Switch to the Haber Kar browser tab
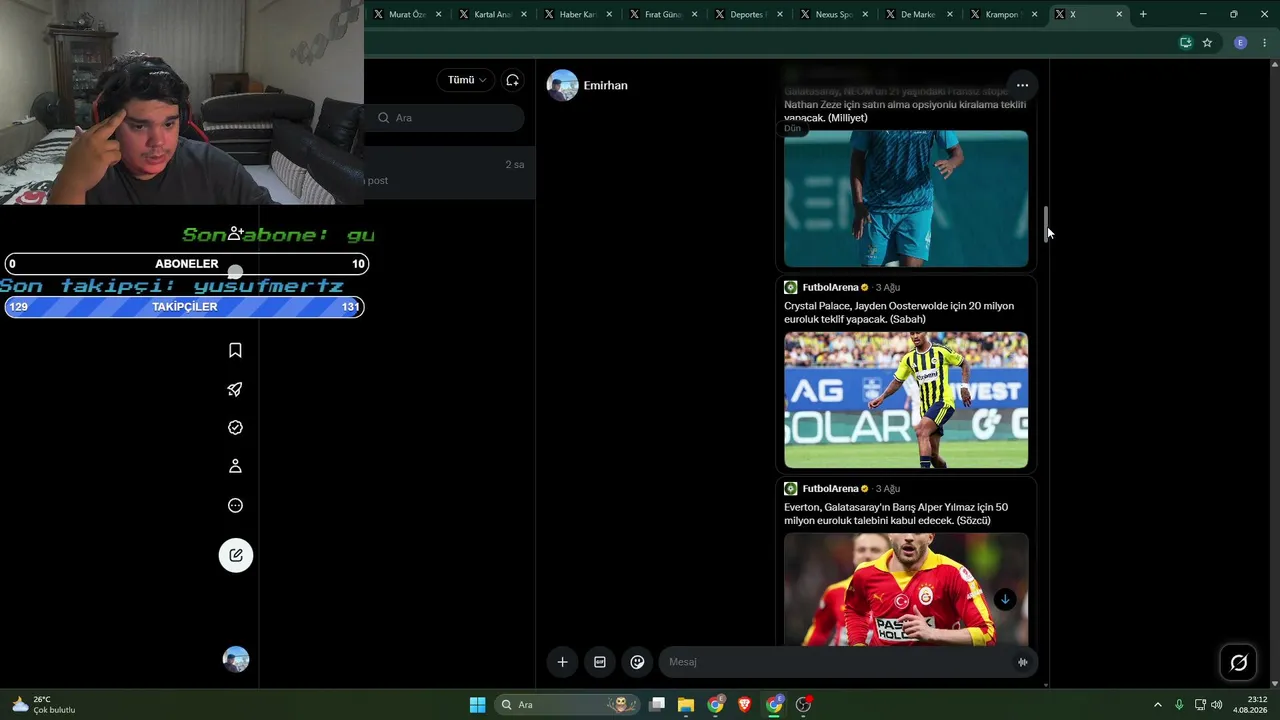Image resolution: width=1280 pixels, height=720 pixels. pyautogui.click(x=578, y=14)
